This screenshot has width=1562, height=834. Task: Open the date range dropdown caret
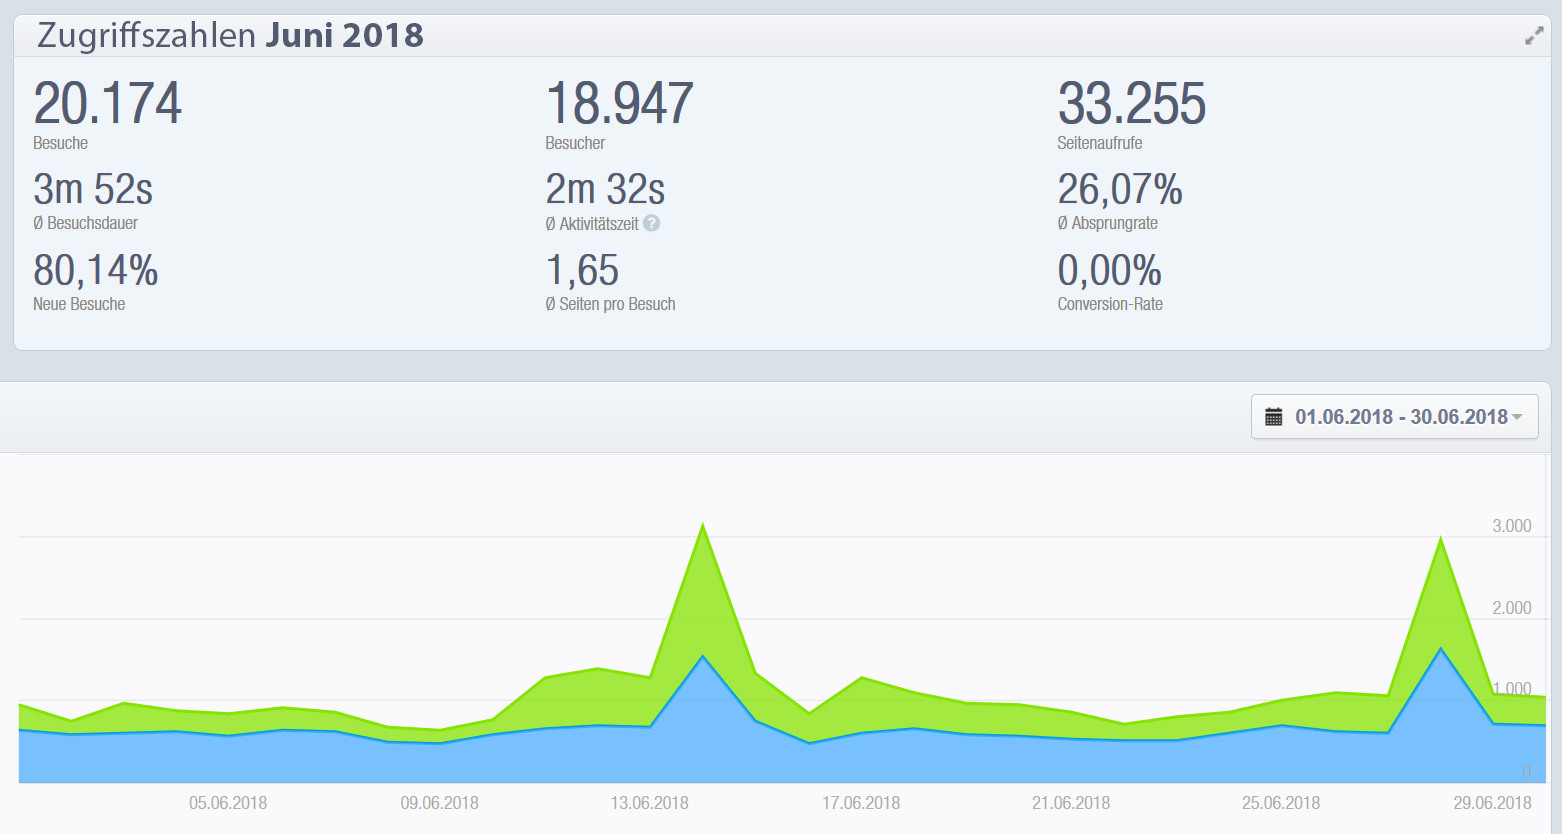[x=1518, y=417]
